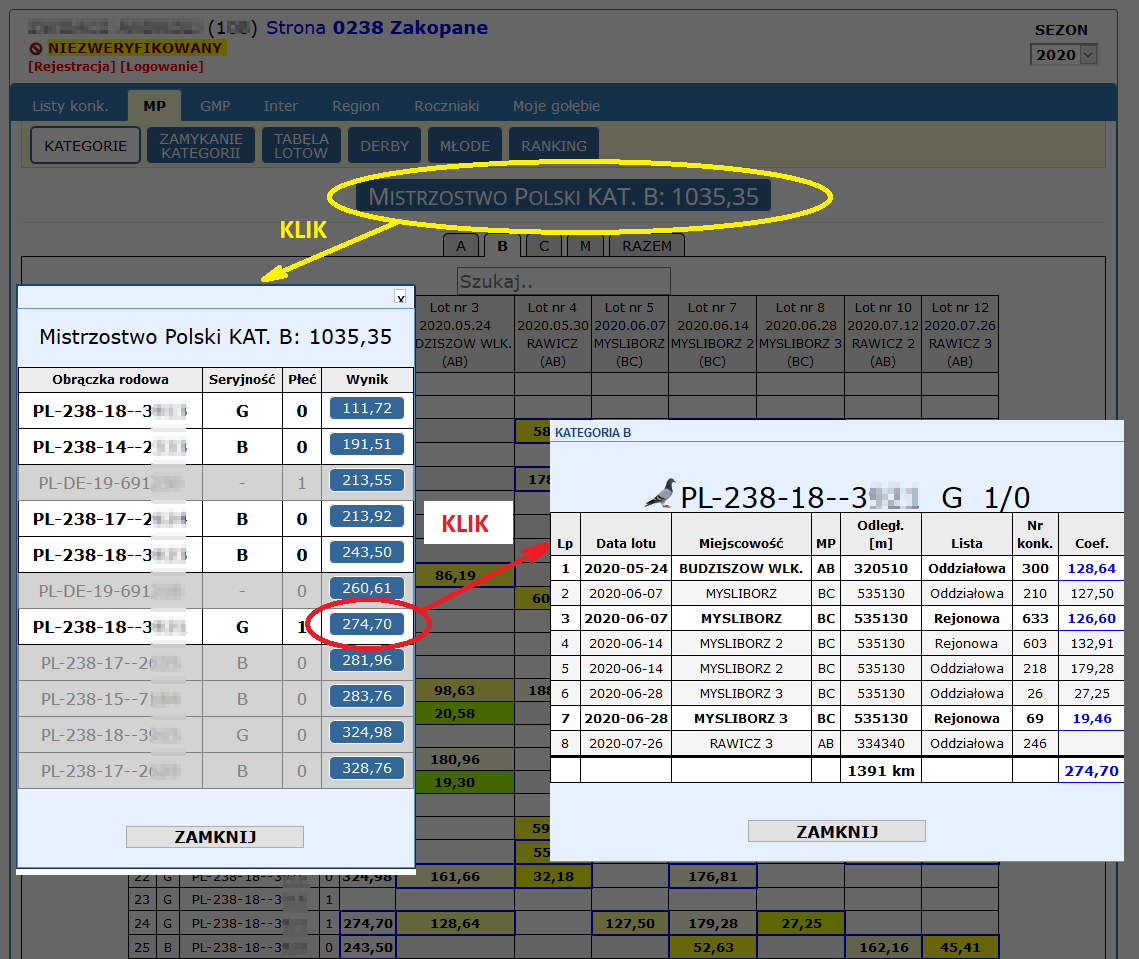This screenshot has height=959, width=1139.
Task: Open the TABELA LOTÓW section
Action: click(301, 146)
